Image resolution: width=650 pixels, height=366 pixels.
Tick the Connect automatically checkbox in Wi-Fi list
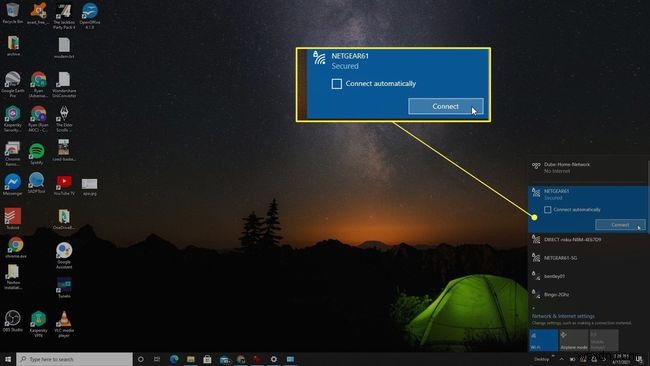[548, 210]
